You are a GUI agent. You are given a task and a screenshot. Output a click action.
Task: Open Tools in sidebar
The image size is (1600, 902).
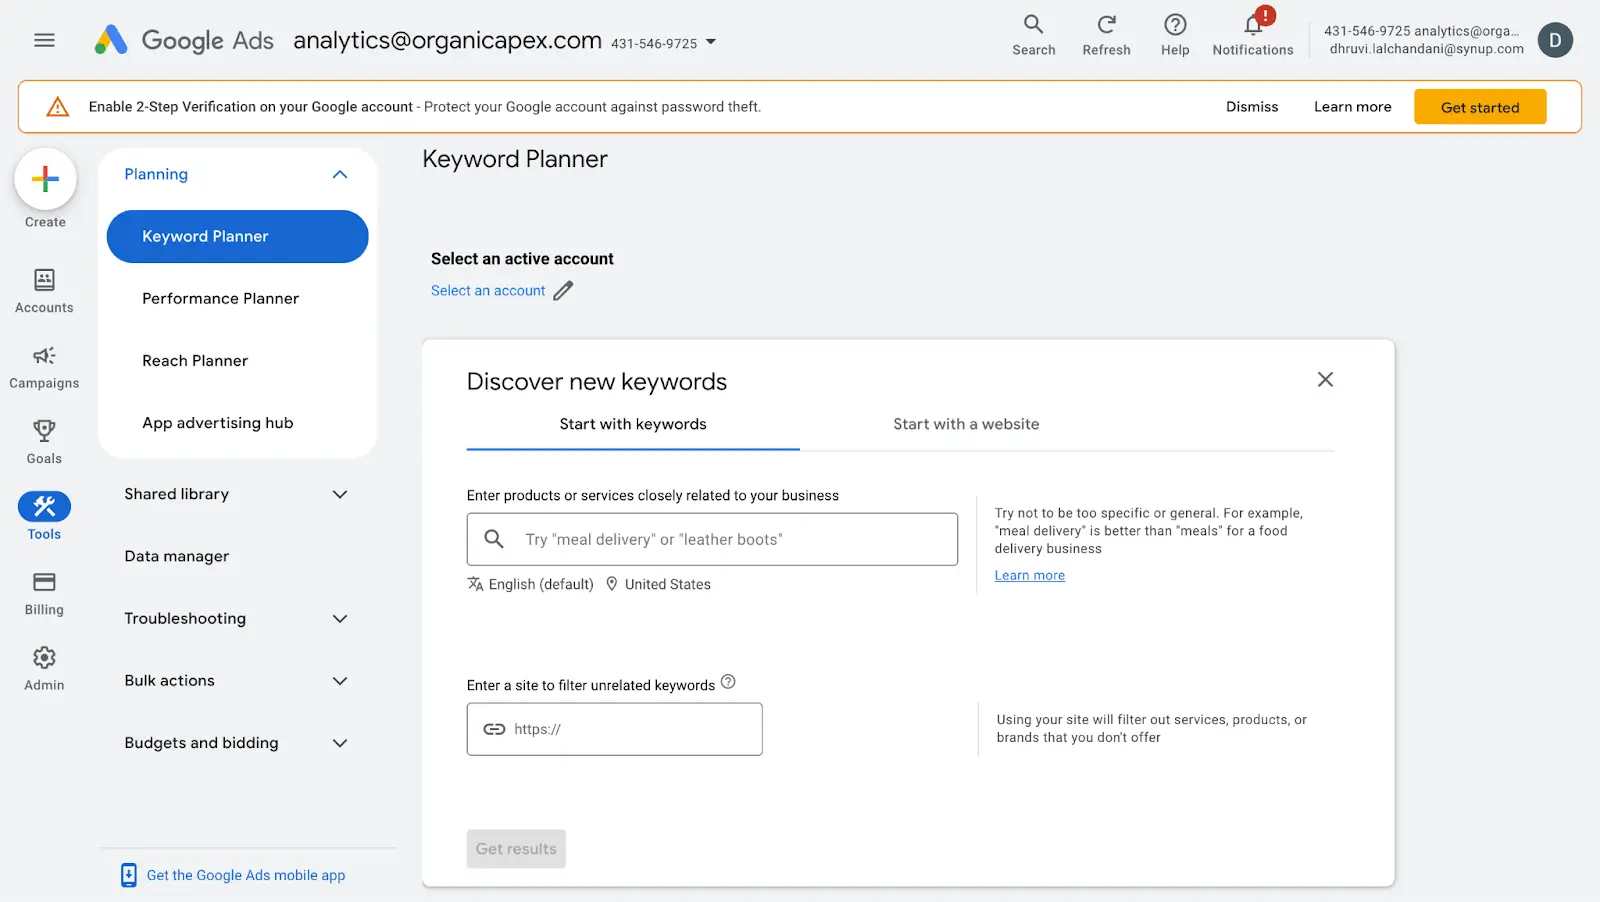click(44, 516)
